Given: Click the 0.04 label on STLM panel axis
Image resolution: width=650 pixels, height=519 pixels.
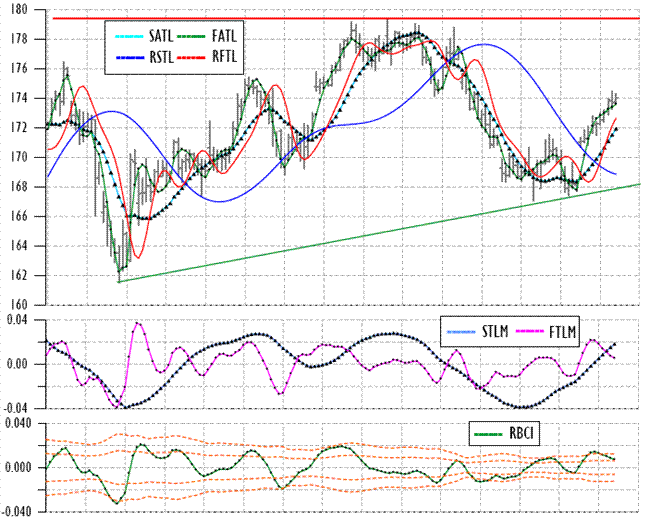Looking at the screenshot, I should tap(15, 320).
